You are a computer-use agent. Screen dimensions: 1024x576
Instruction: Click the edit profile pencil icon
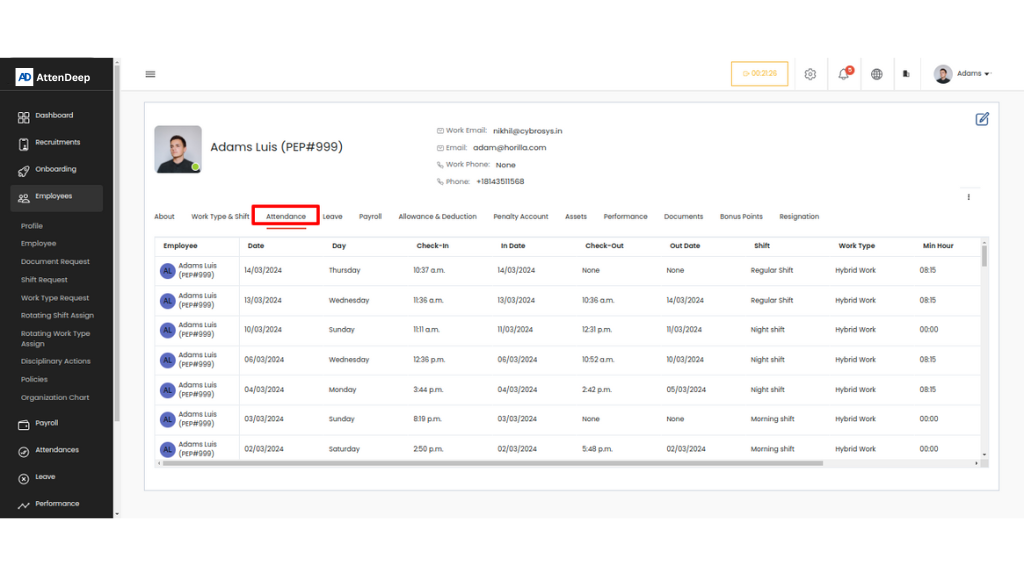(x=982, y=119)
